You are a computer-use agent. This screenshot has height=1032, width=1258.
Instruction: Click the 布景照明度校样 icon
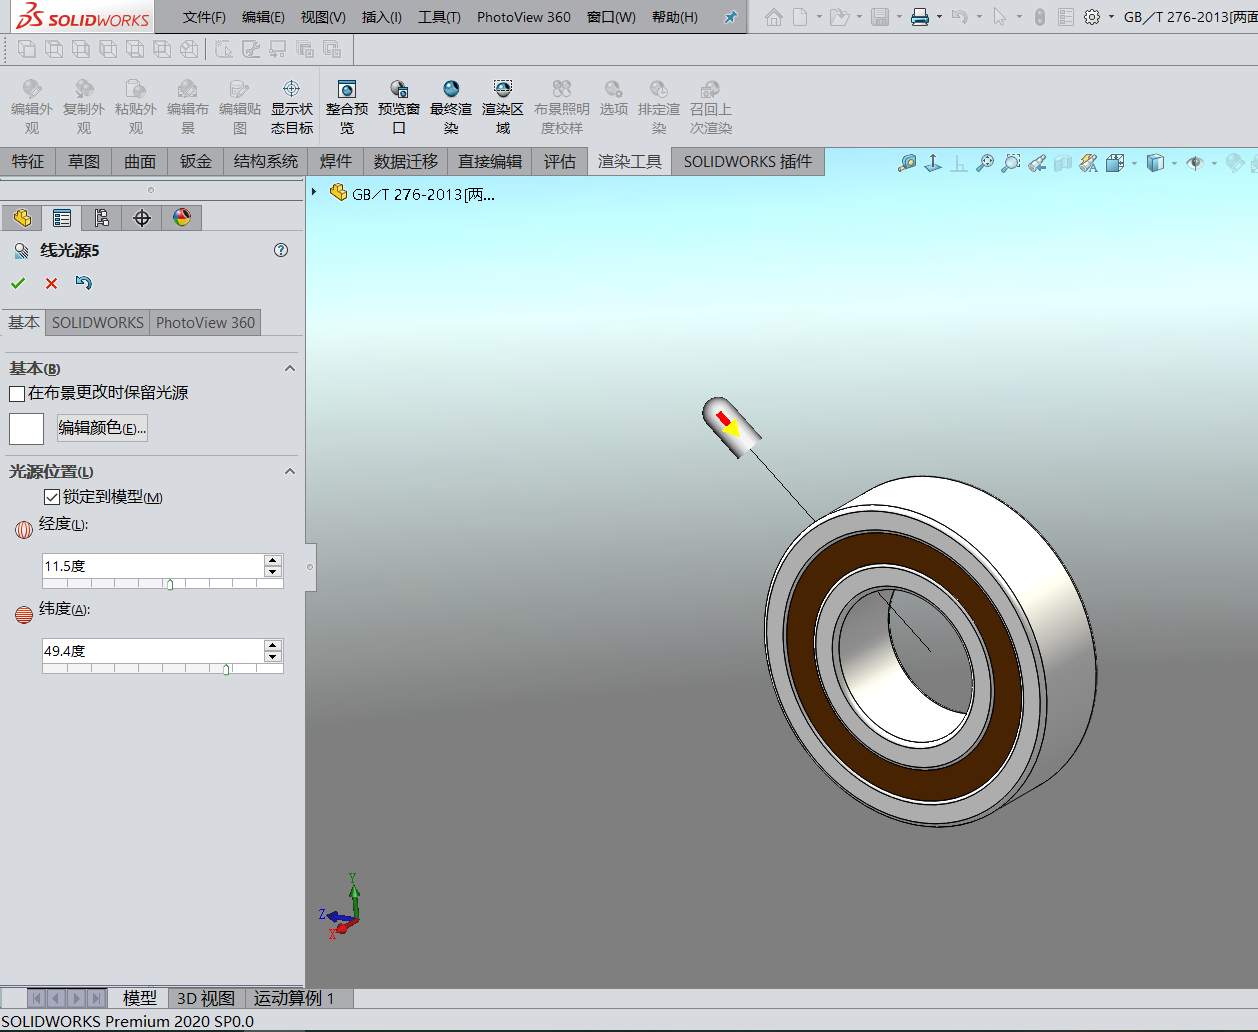click(x=561, y=105)
